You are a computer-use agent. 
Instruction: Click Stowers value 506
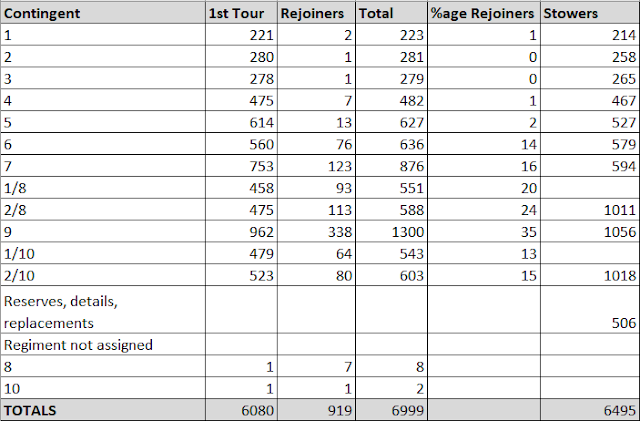(x=624, y=323)
